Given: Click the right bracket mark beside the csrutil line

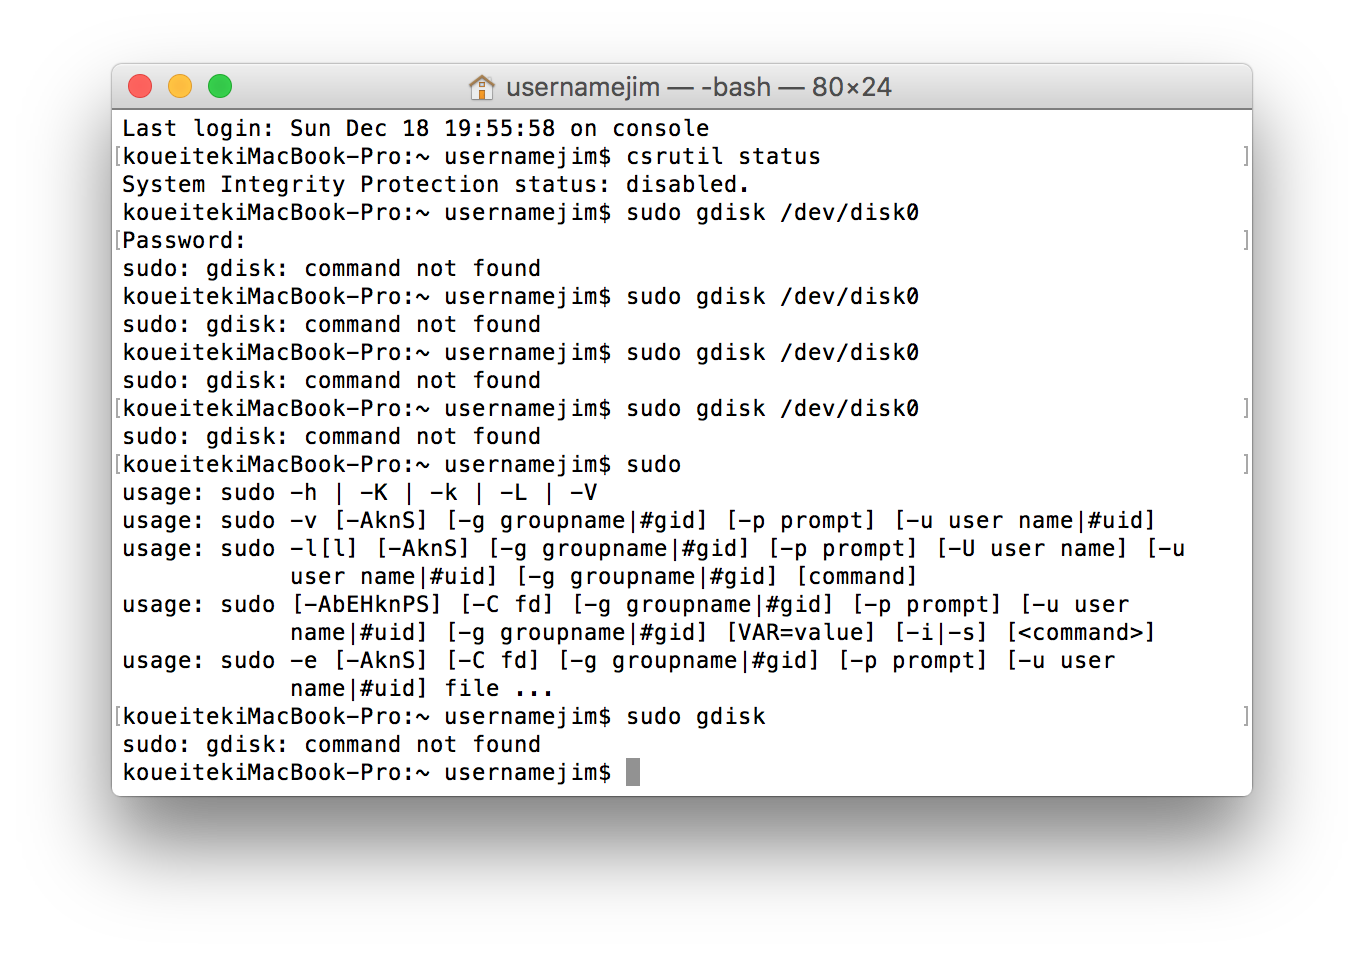Looking at the screenshot, I should pyautogui.click(x=1245, y=156).
